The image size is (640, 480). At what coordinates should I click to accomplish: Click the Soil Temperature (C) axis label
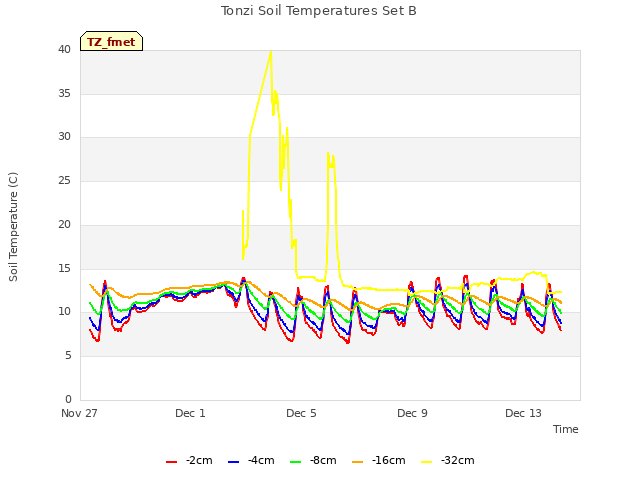coord(13,227)
